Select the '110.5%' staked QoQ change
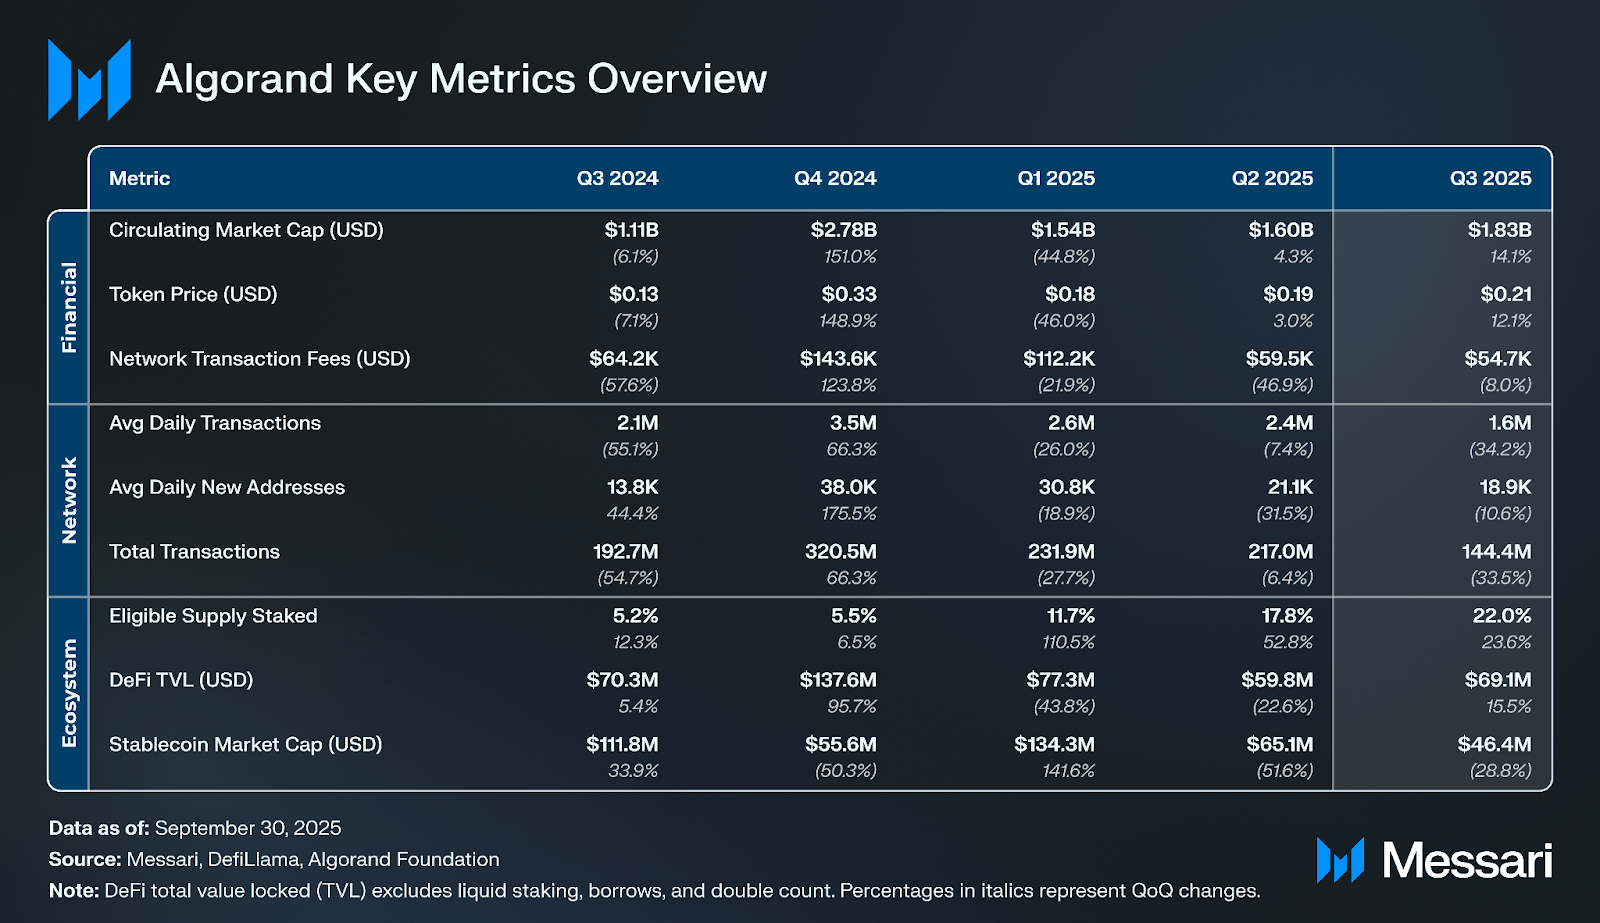This screenshot has width=1600, height=923. (x=1068, y=642)
